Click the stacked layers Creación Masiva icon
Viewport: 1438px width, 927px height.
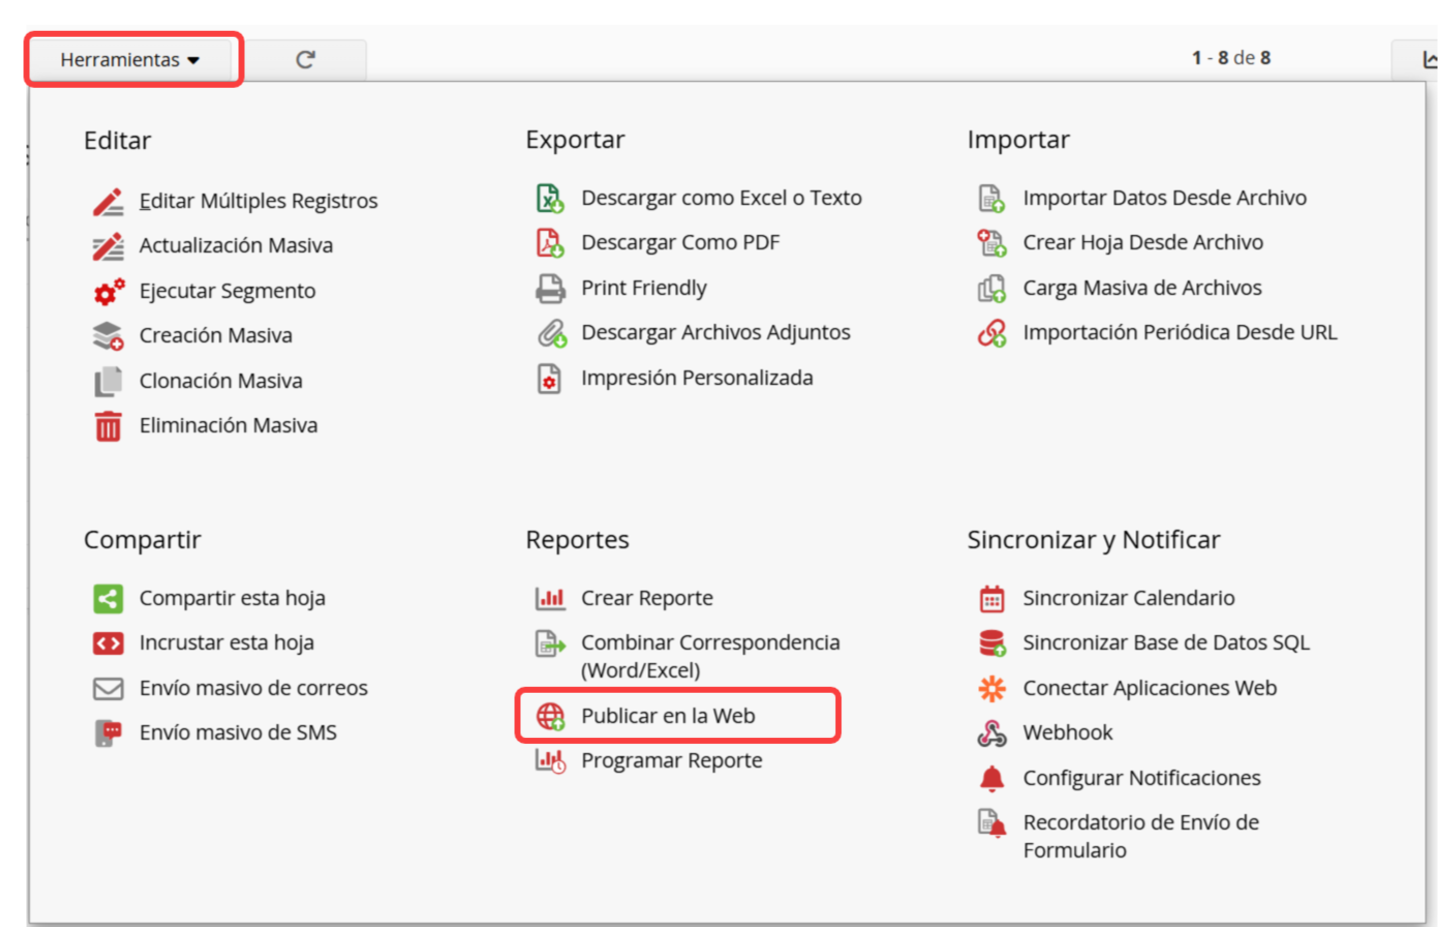(108, 336)
